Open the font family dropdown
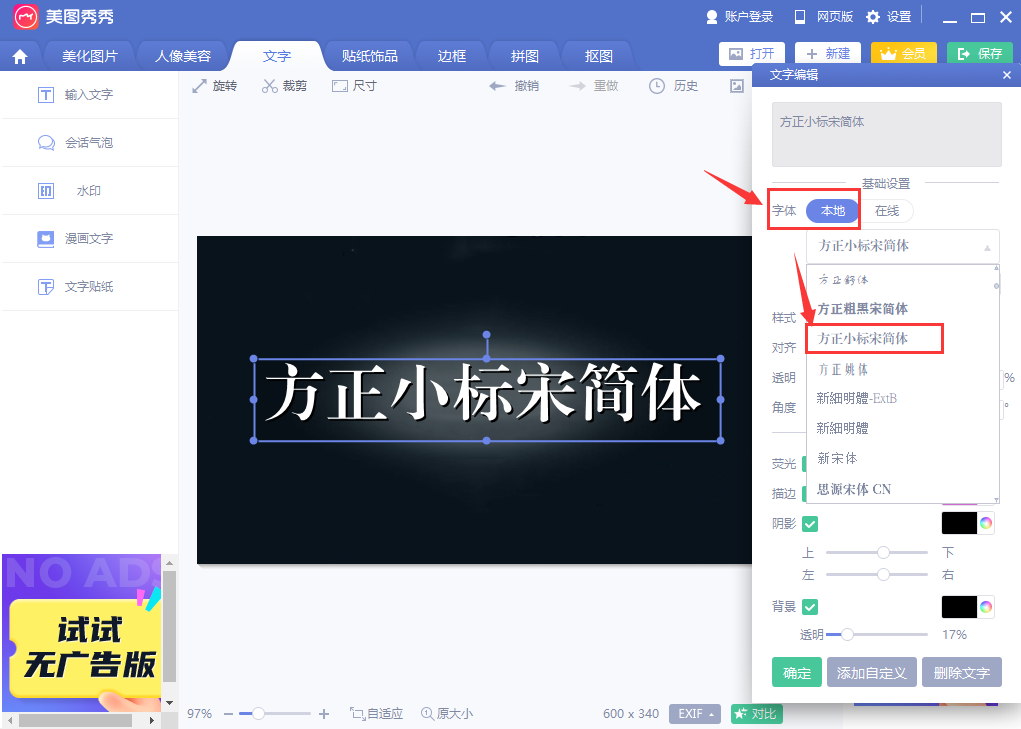The width and height of the screenshot is (1021, 729). pyautogui.click(x=902, y=246)
